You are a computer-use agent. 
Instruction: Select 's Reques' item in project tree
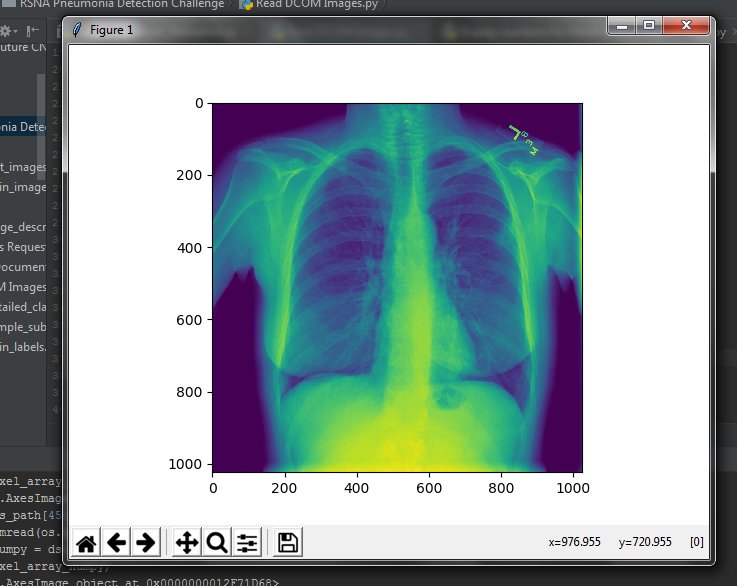(x=23, y=247)
